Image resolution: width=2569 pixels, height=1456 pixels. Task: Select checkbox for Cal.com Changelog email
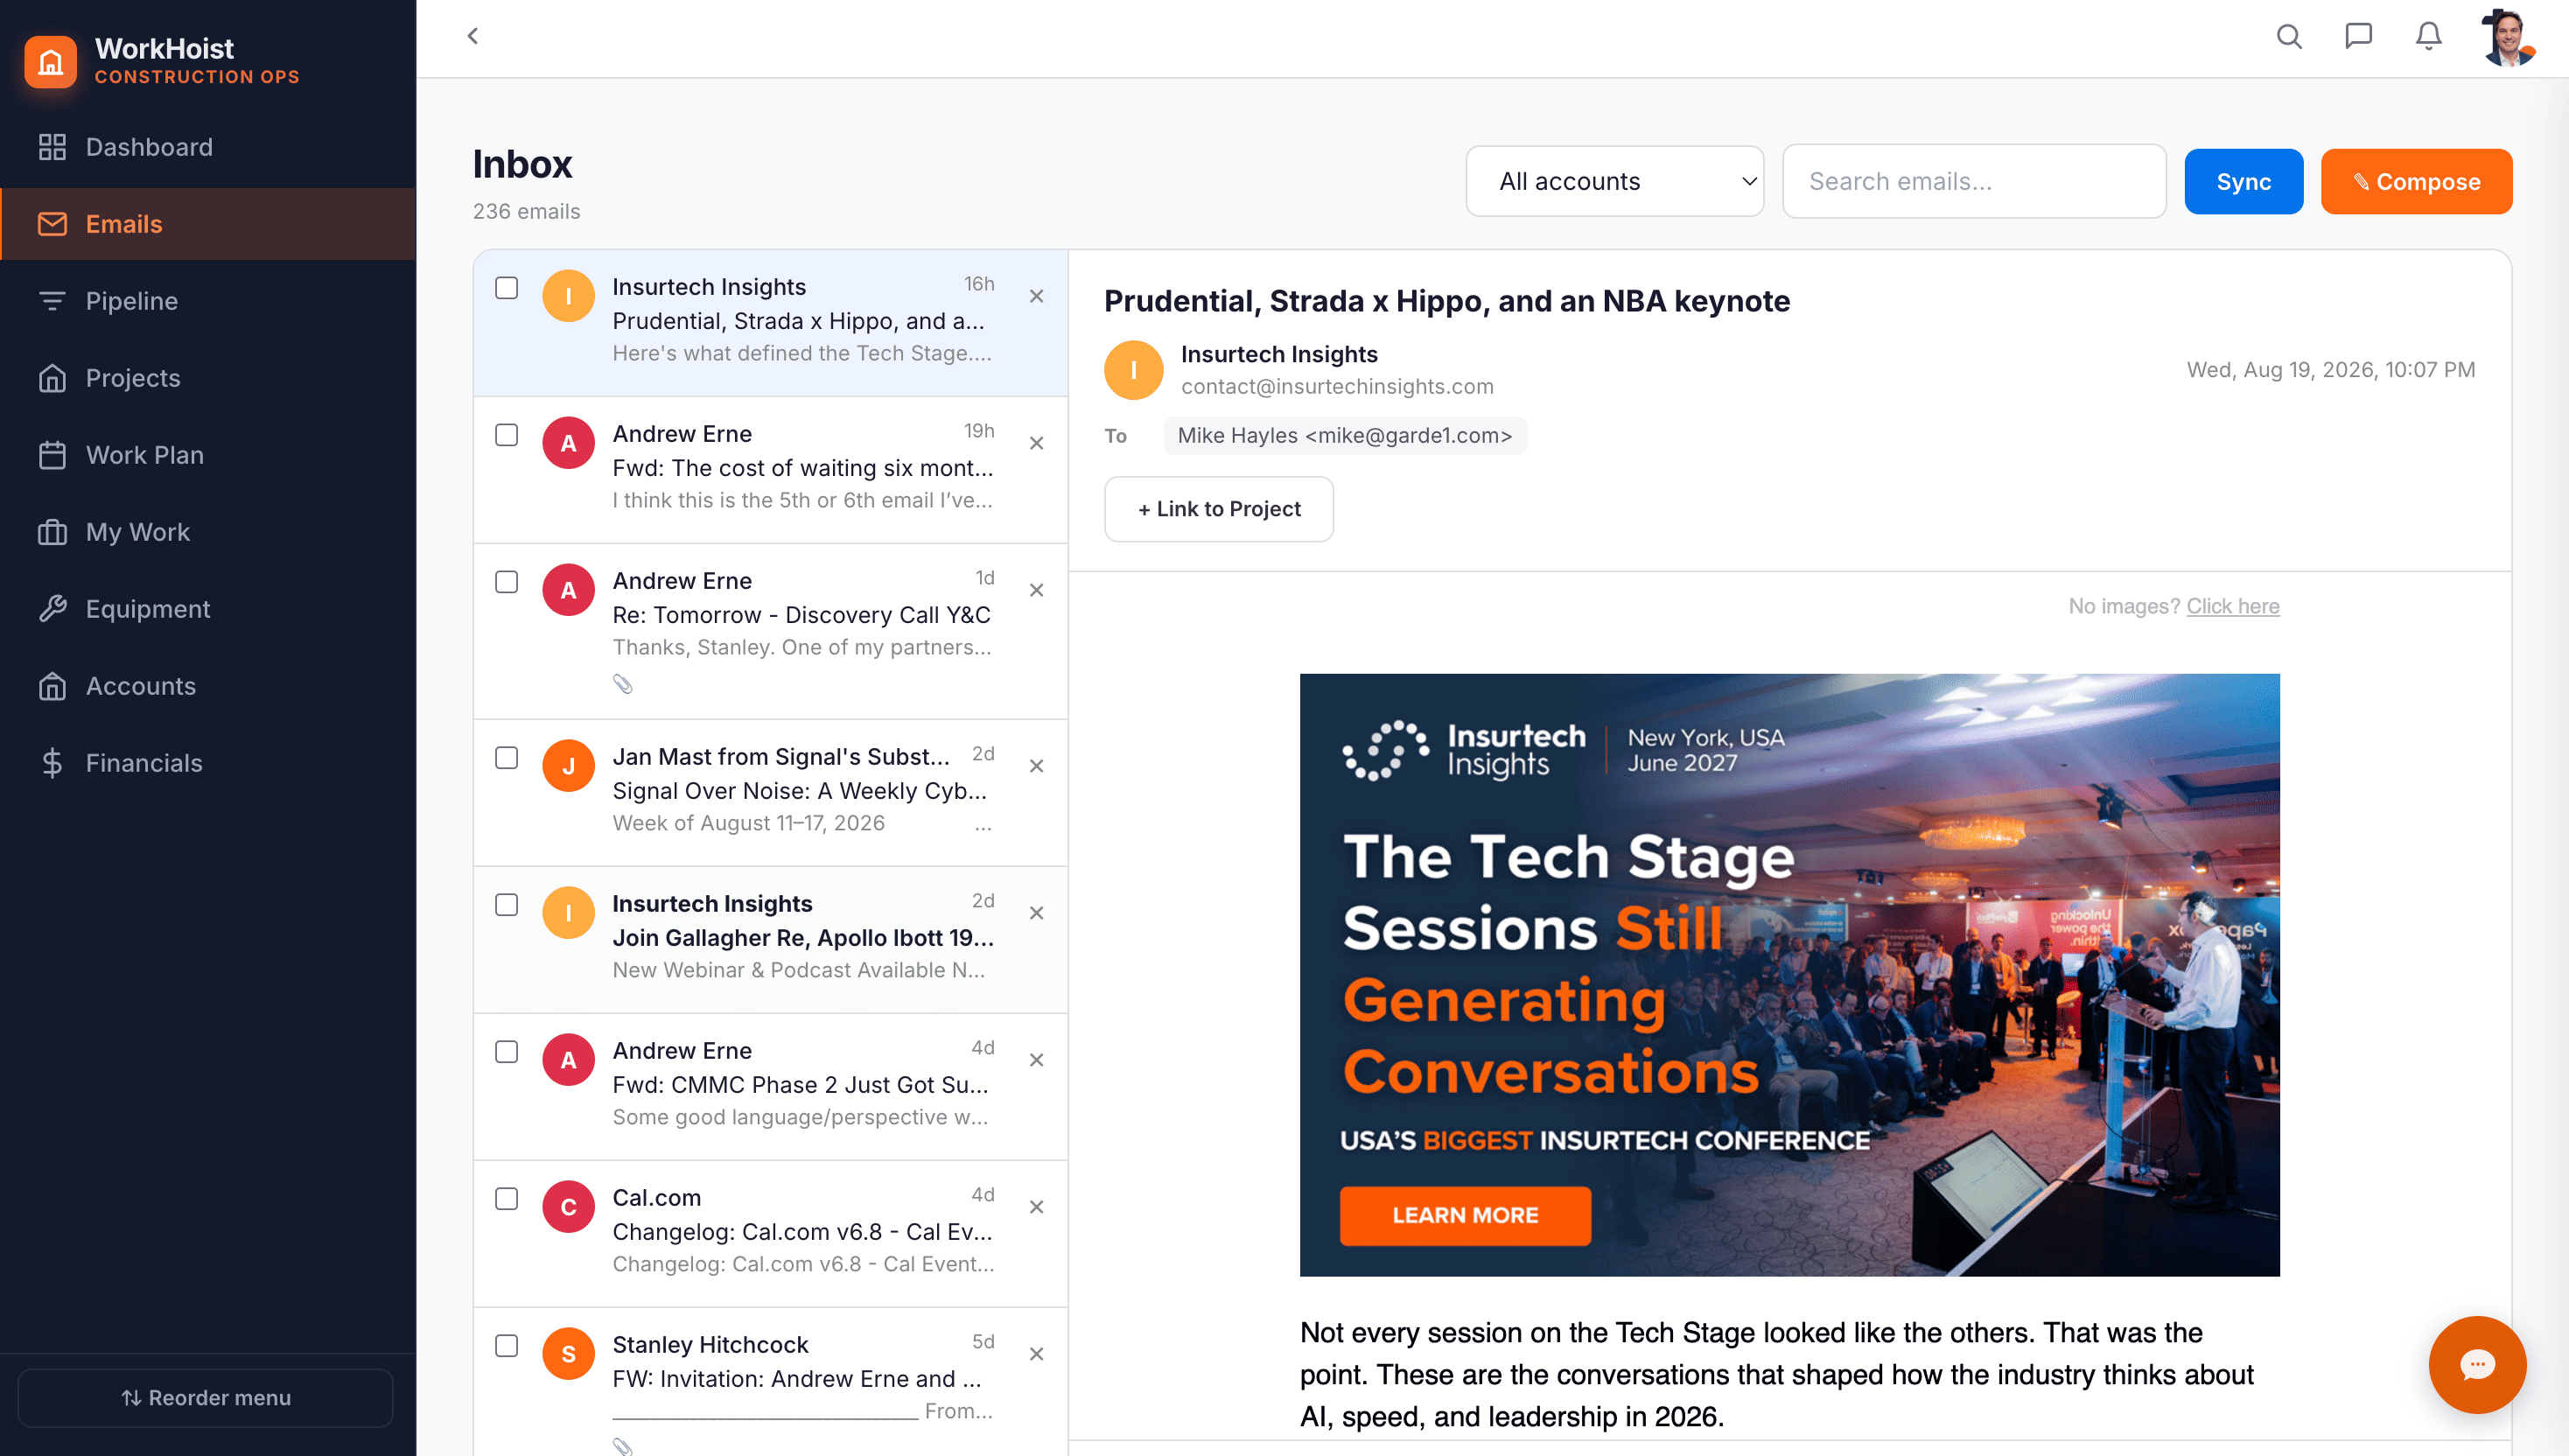tap(507, 1199)
